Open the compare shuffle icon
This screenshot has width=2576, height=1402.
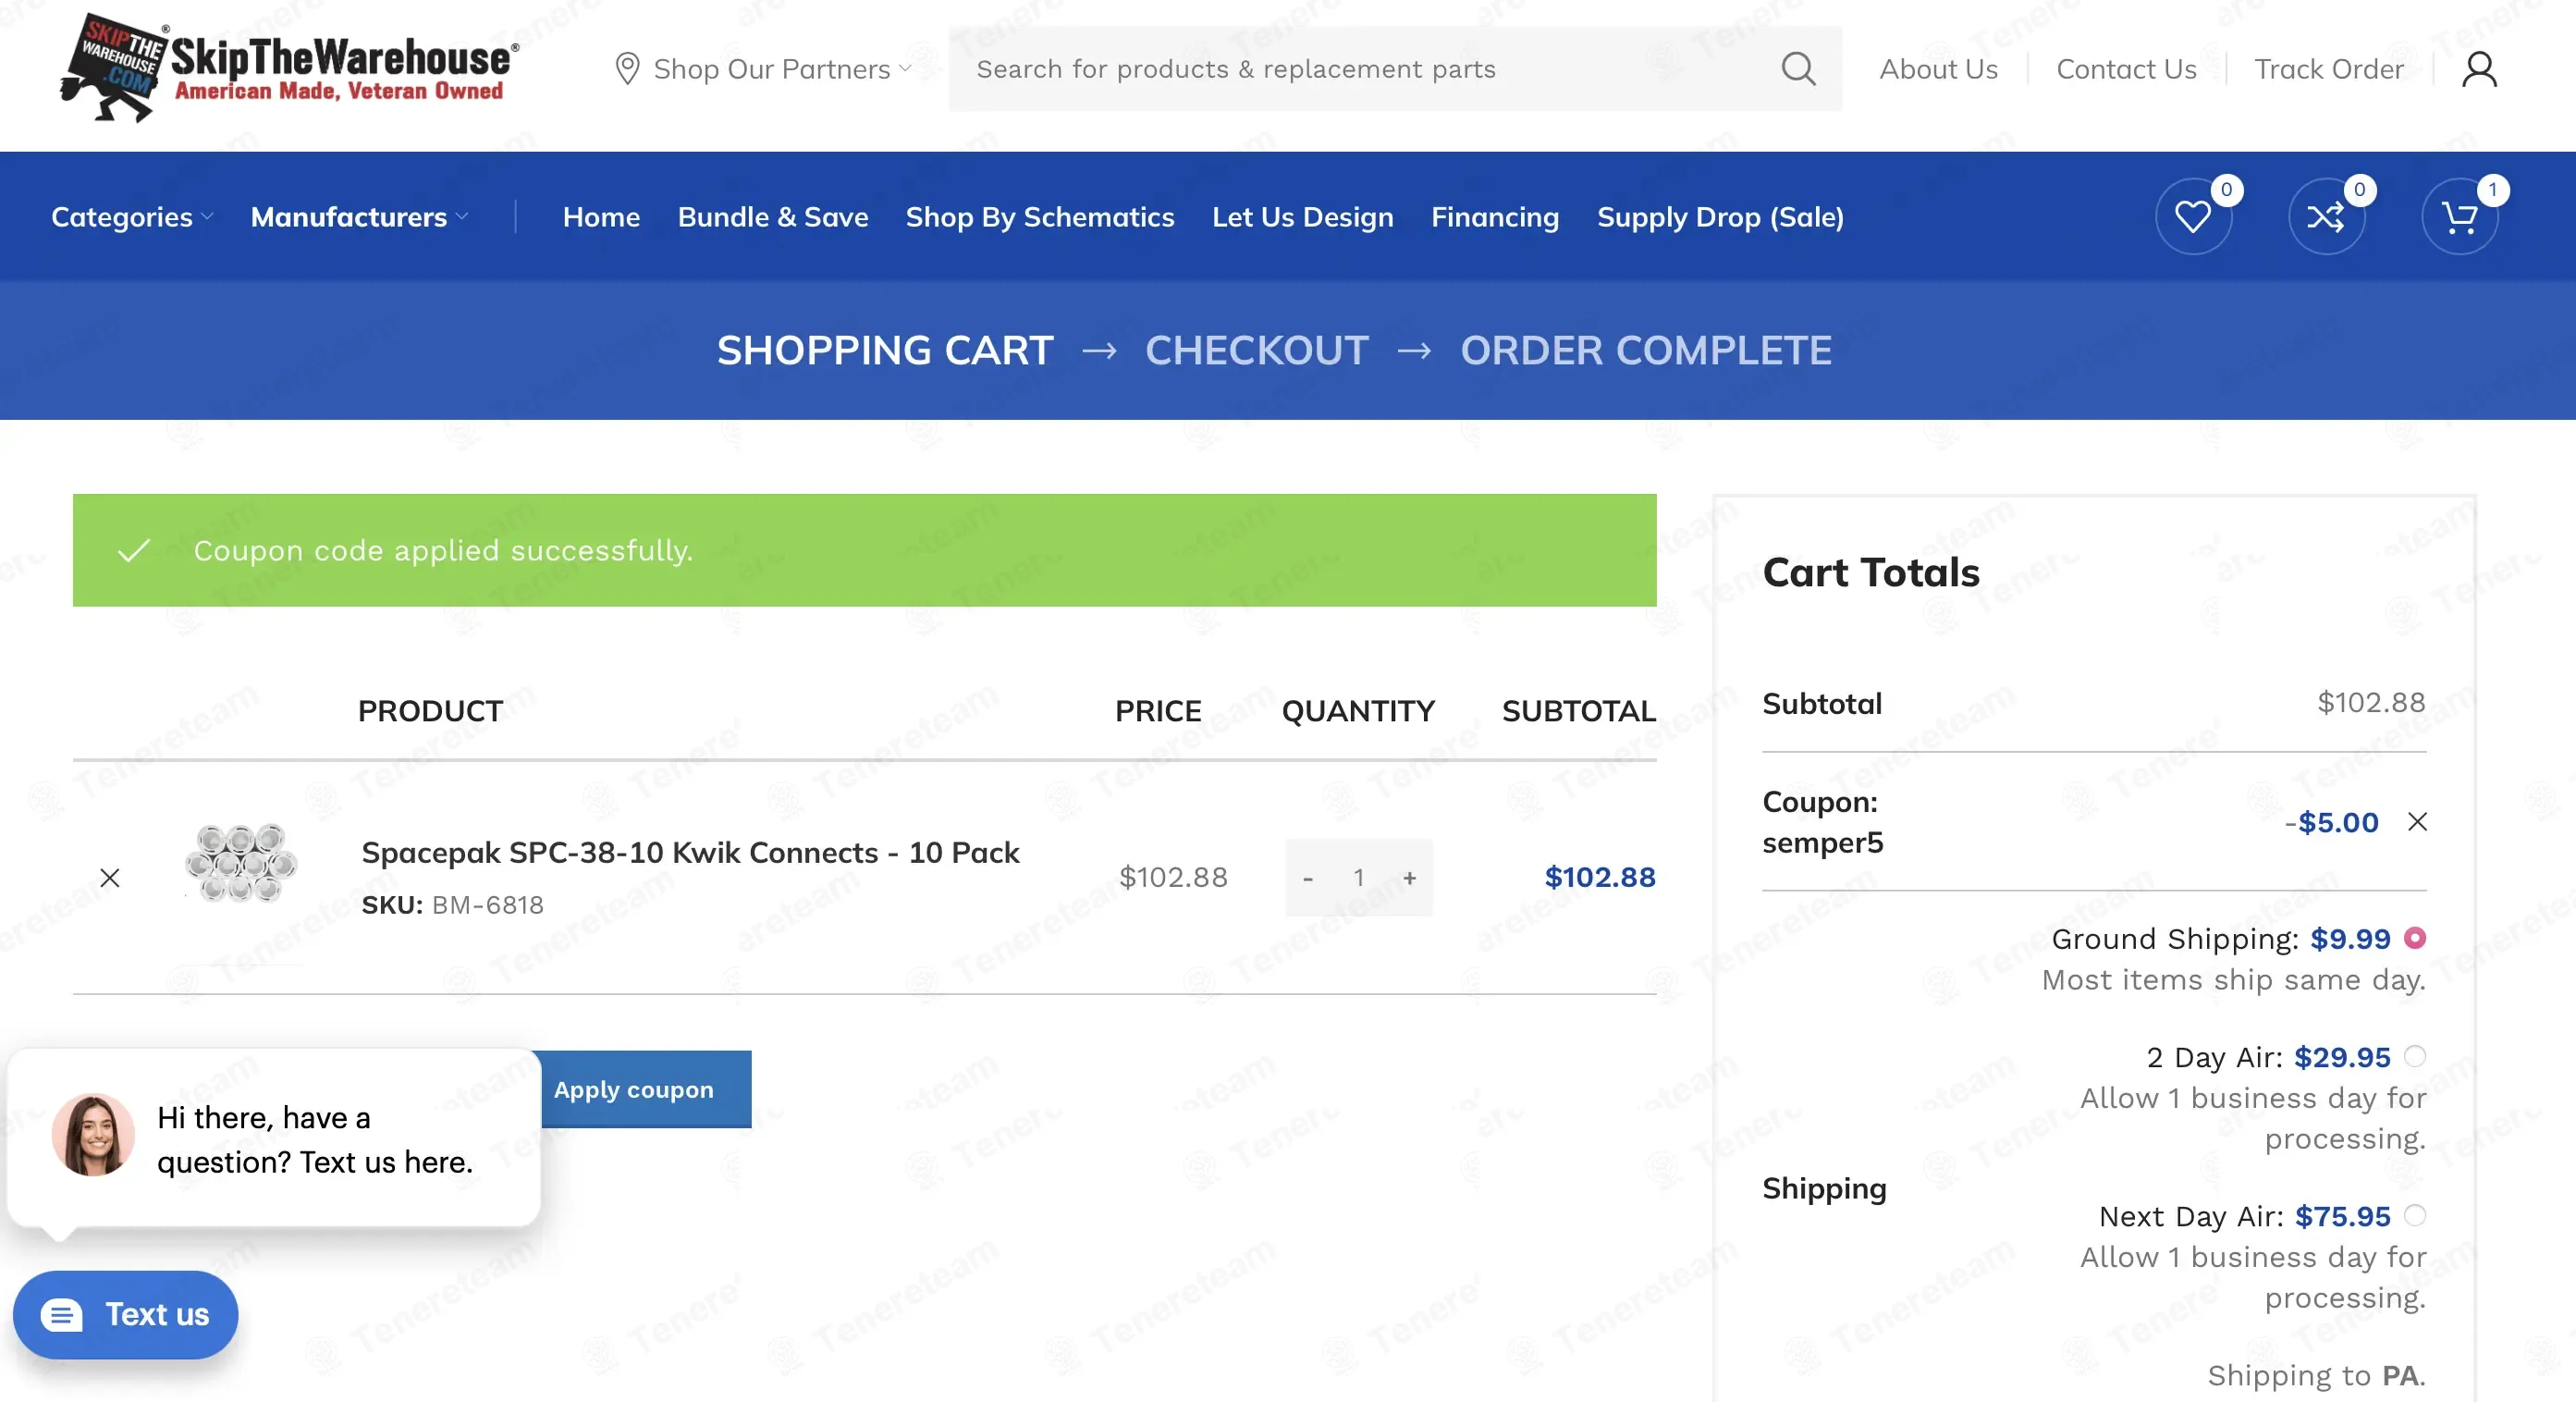click(2325, 217)
